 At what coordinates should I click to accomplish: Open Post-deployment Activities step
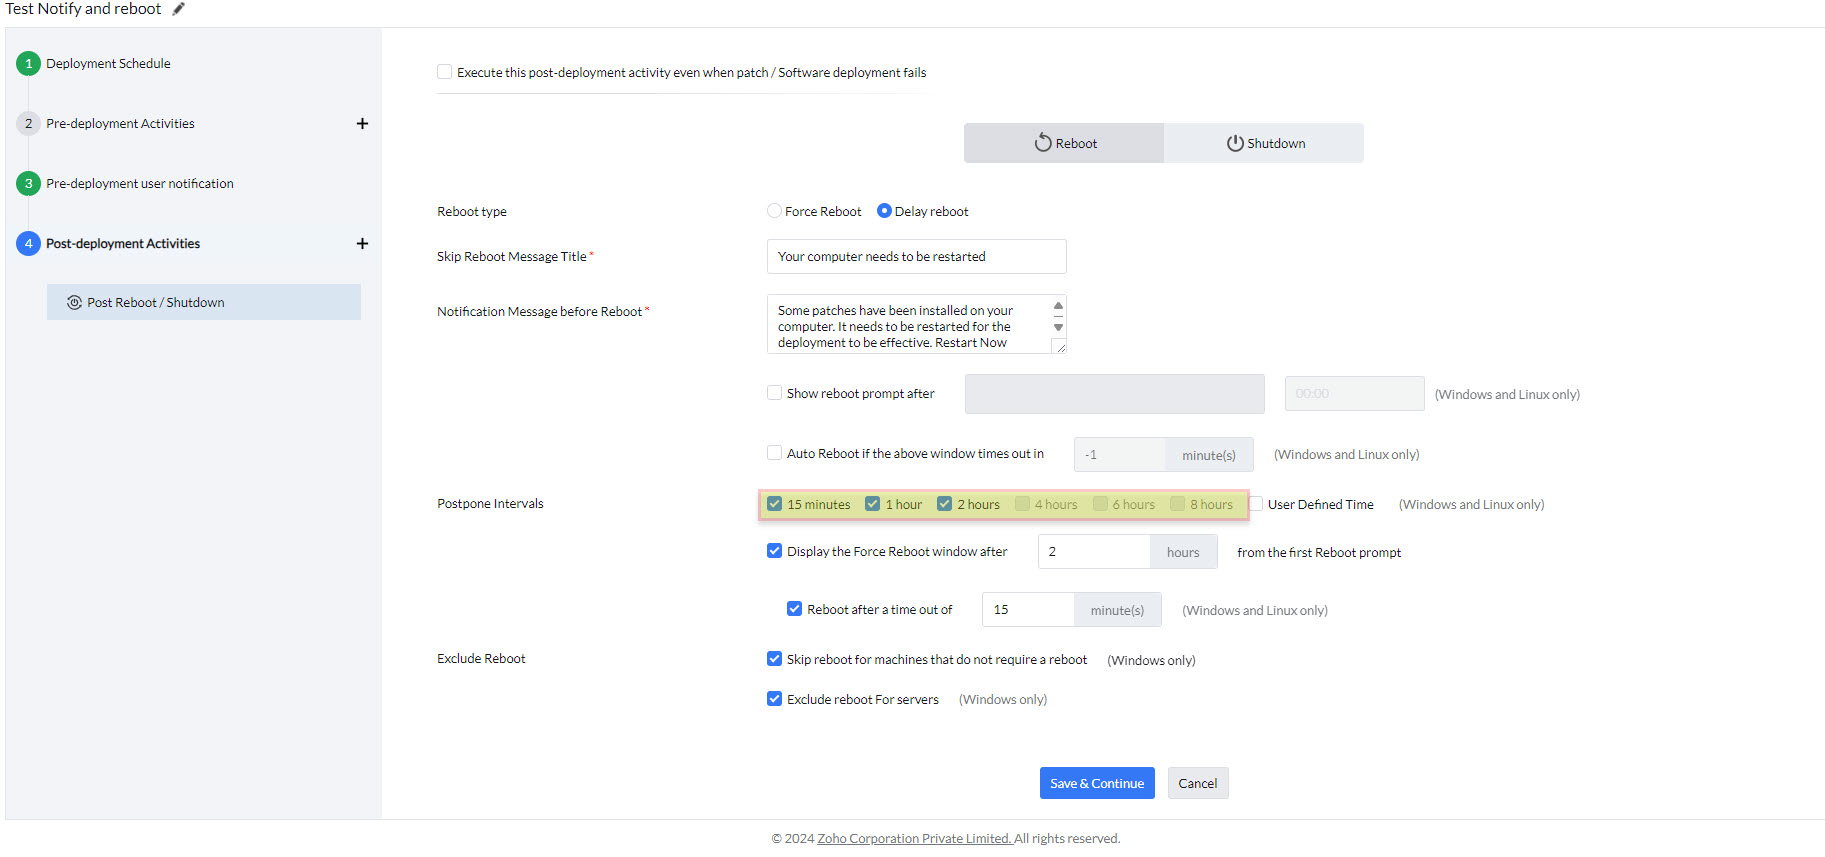pos(123,244)
